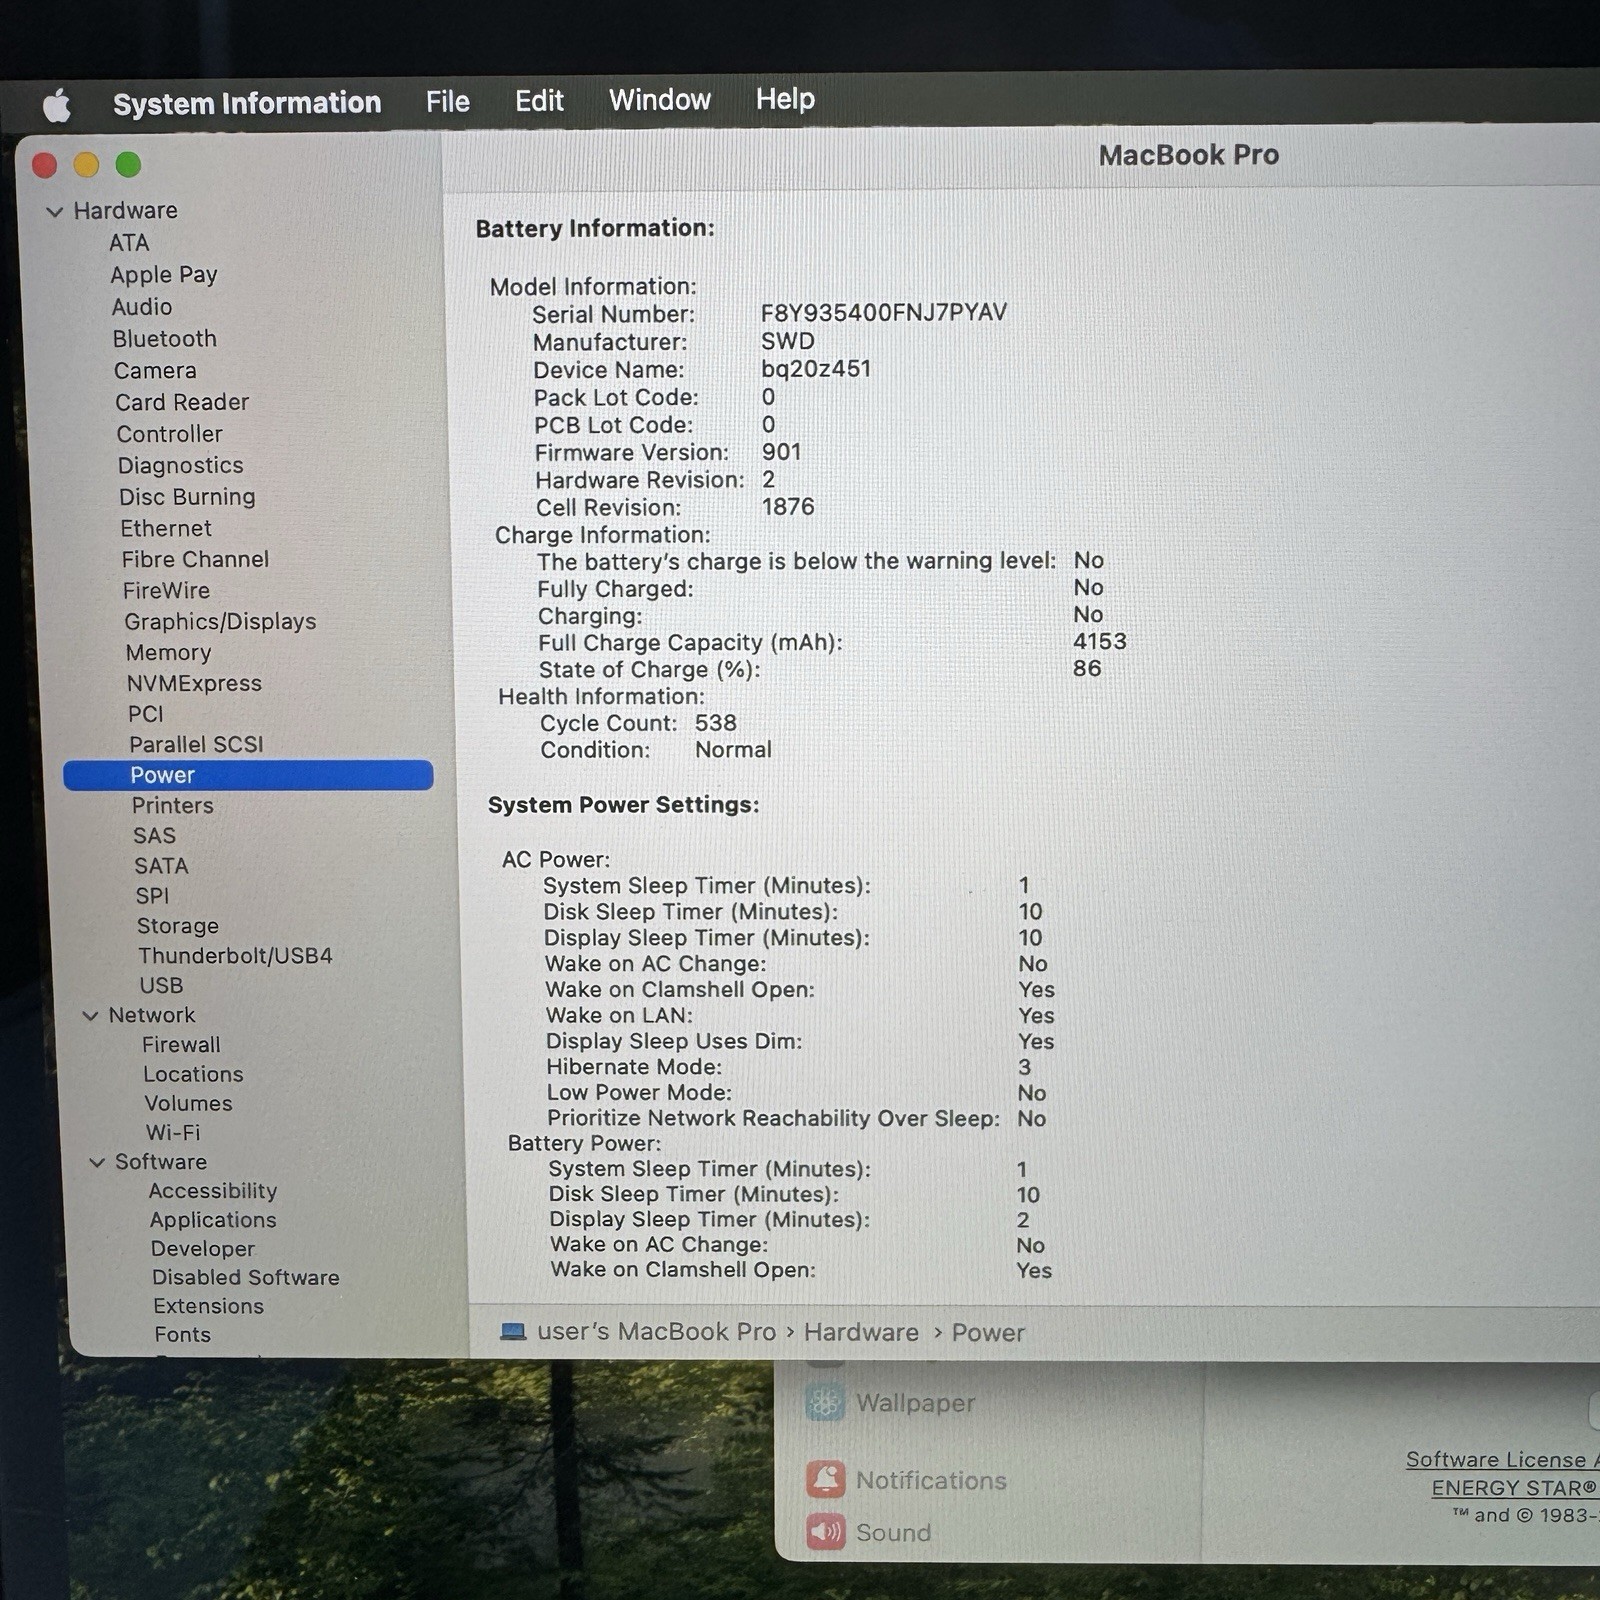Screen dimensions: 1600x1600
Task: Select Printers in the sidebar
Action: click(x=173, y=806)
